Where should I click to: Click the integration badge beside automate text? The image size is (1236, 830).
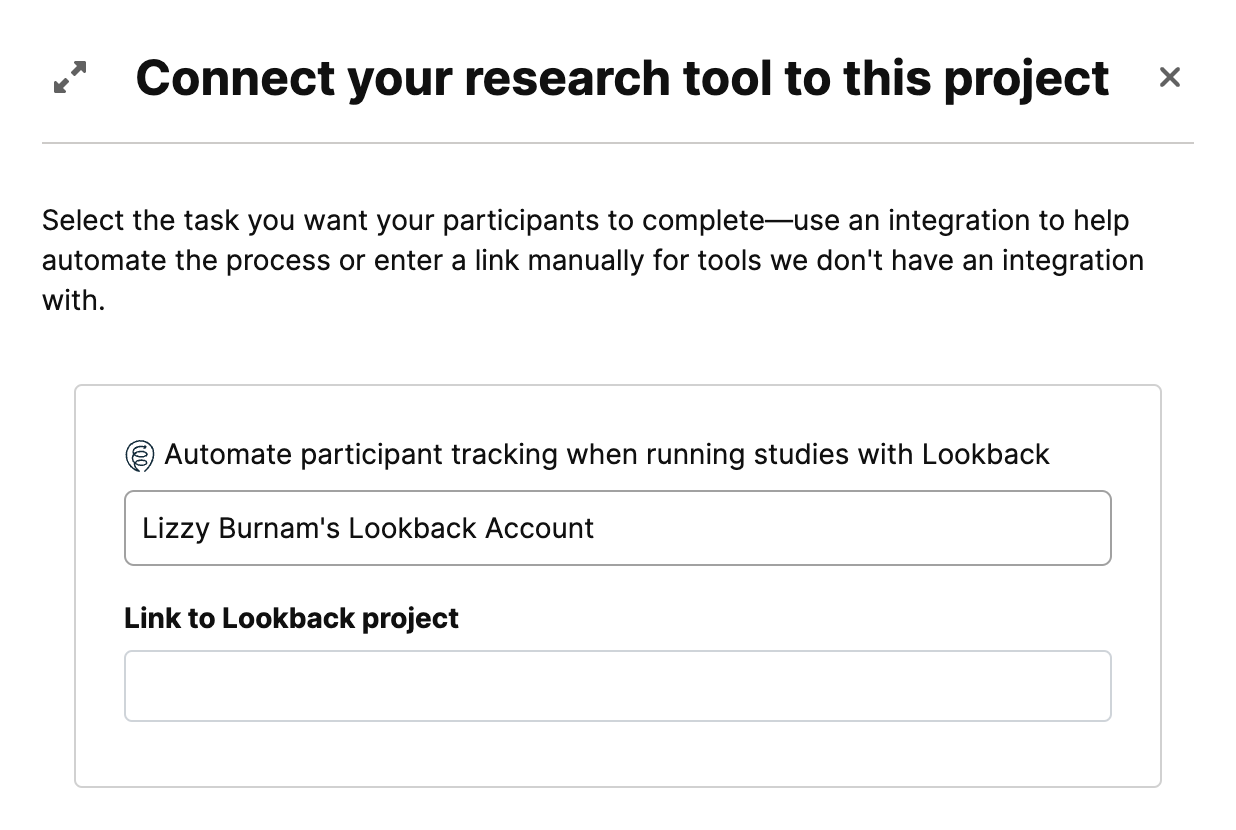141,454
